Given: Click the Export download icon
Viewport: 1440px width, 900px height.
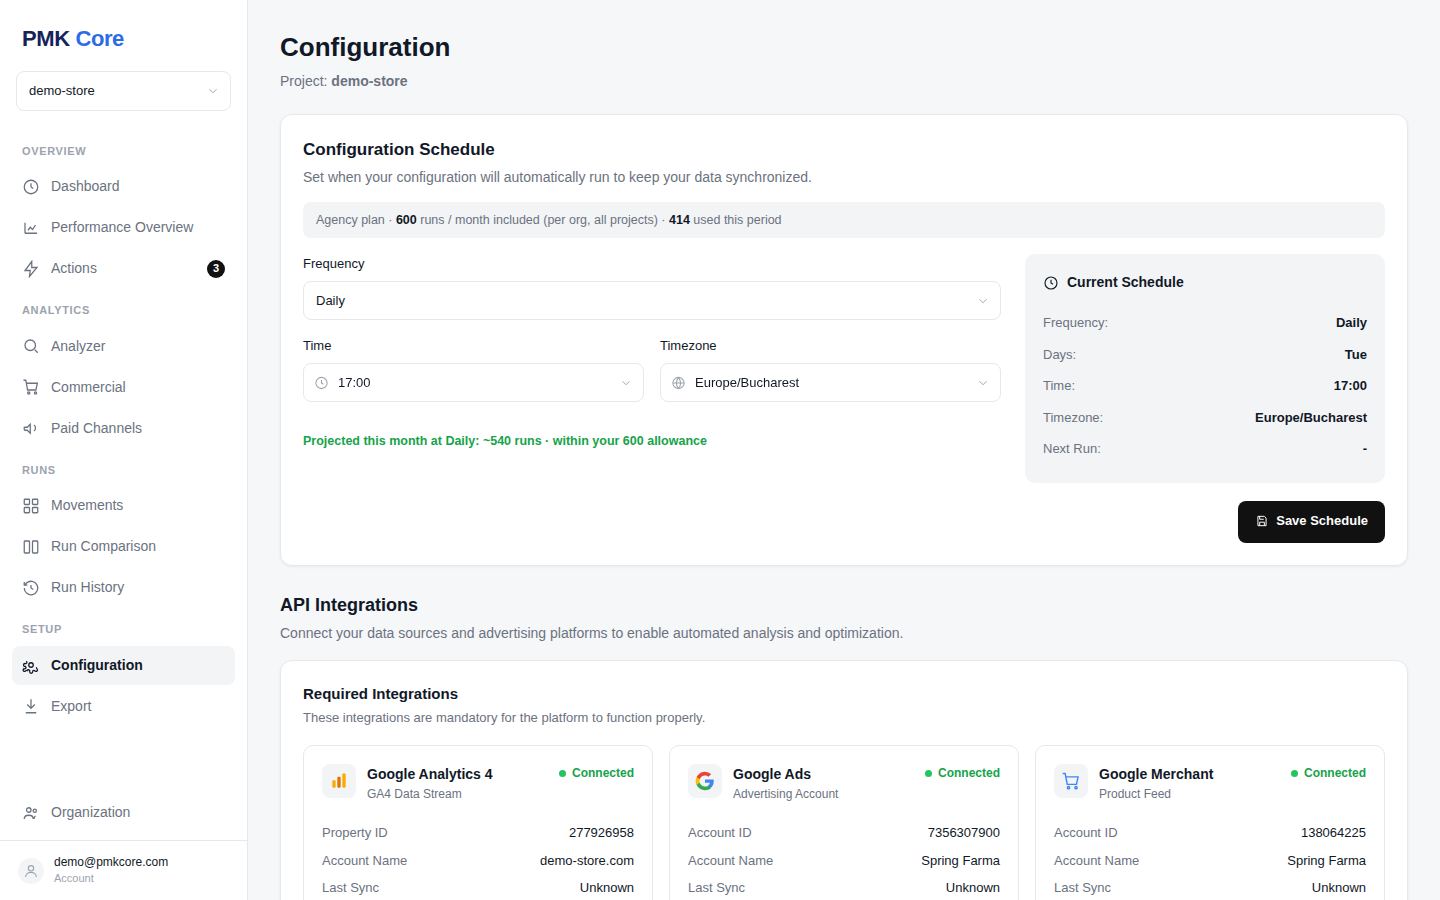Looking at the screenshot, I should tap(31, 707).
